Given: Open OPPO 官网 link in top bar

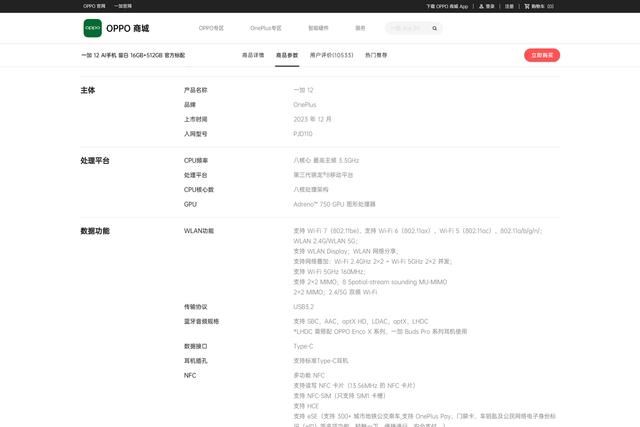Looking at the screenshot, I should point(94,6).
